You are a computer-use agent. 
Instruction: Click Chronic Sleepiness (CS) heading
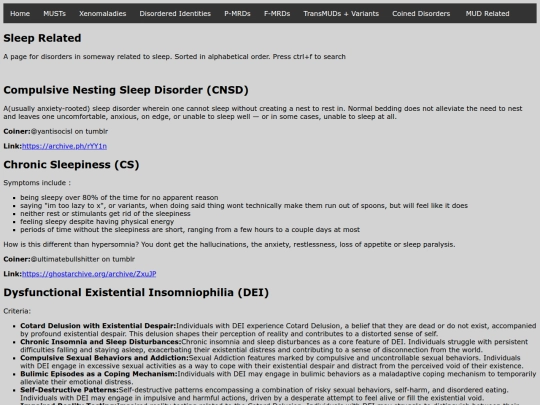(x=71, y=165)
